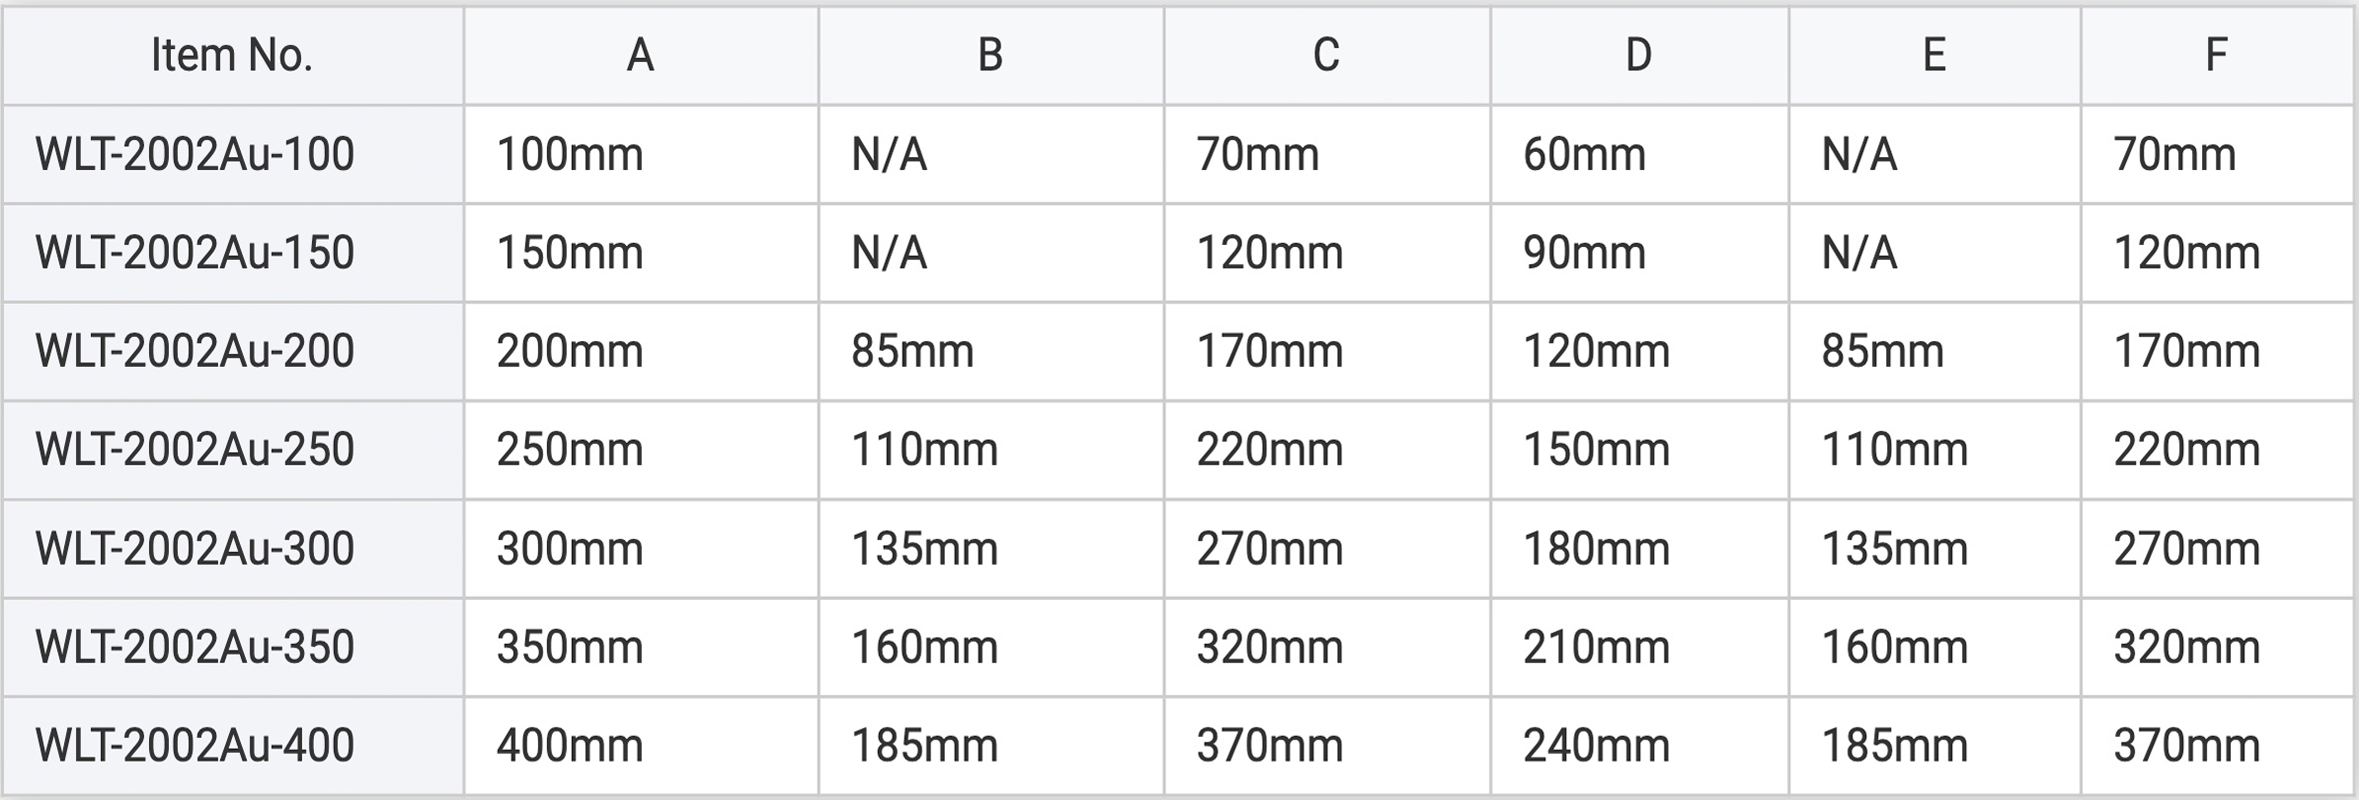Select the 60mm cell in column D
This screenshot has height=800, width=2360.
pyautogui.click(x=1585, y=155)
